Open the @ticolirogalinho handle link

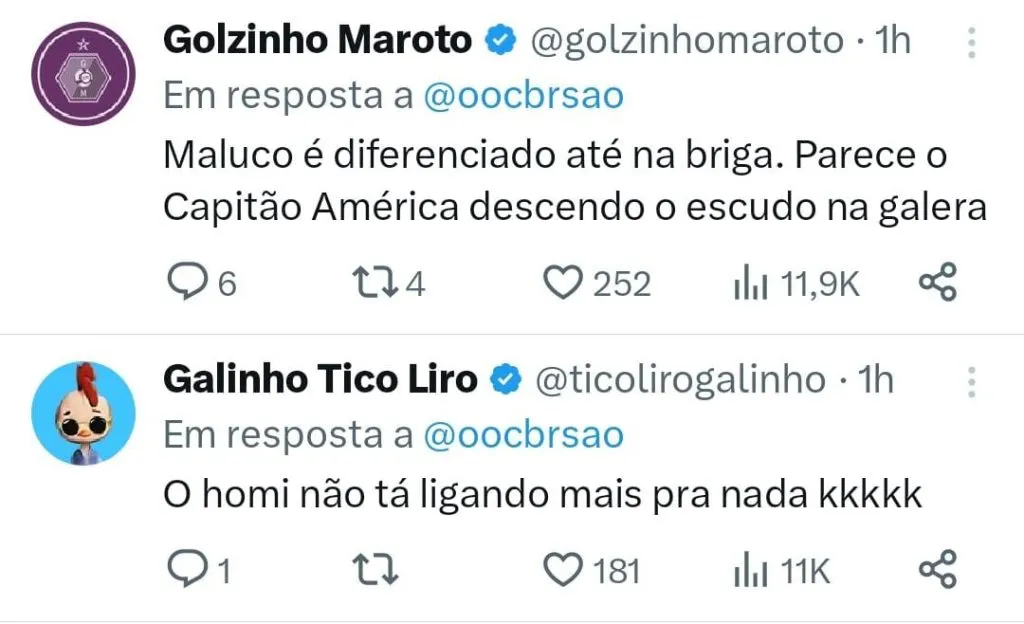pos(681,380)
